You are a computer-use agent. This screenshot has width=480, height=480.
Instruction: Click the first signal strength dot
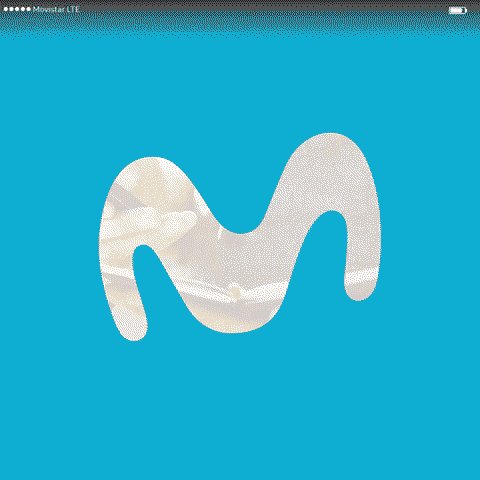tap(6, 9)
